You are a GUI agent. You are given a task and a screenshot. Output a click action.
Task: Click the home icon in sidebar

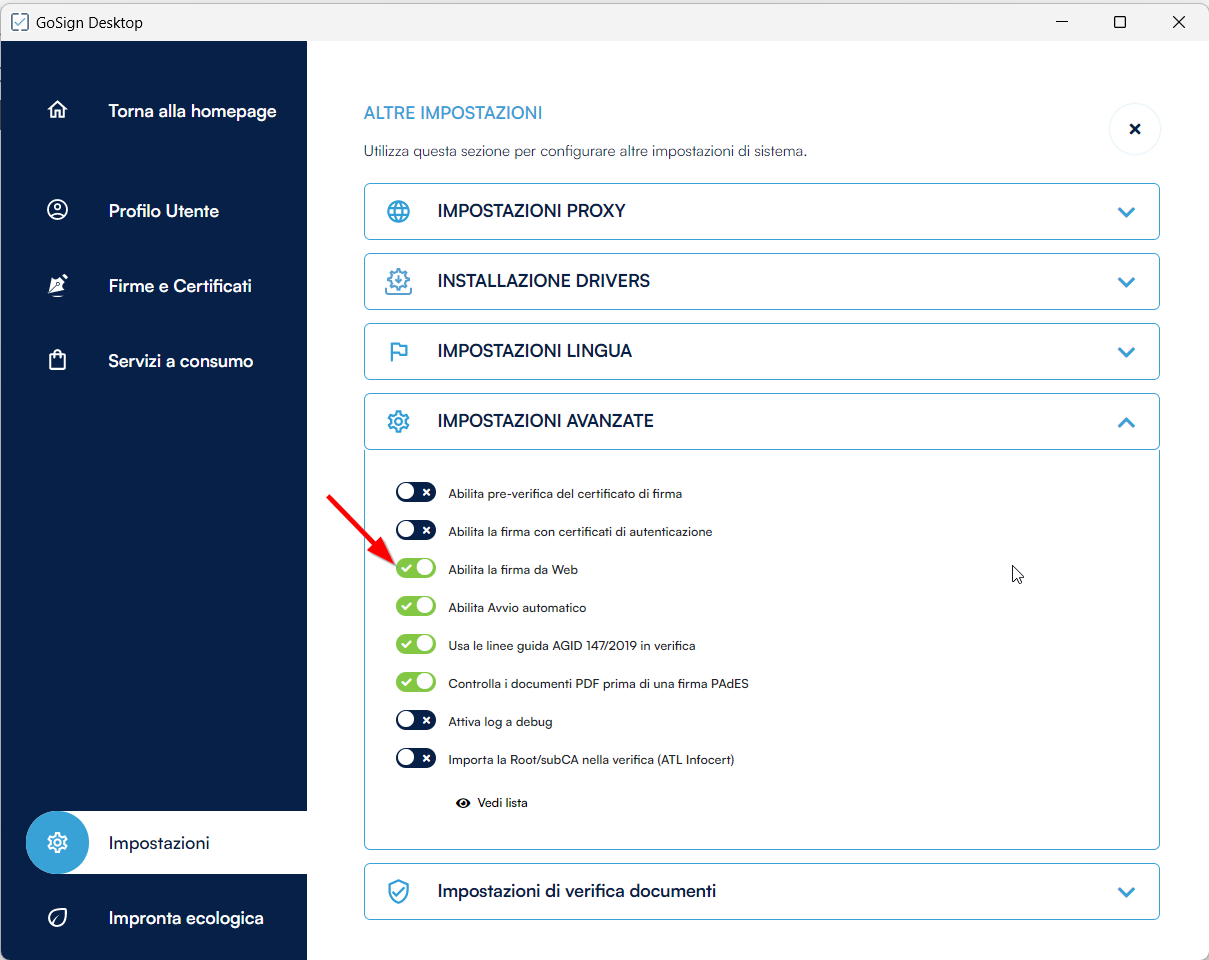pyautogui.click(x=58, y=111)
